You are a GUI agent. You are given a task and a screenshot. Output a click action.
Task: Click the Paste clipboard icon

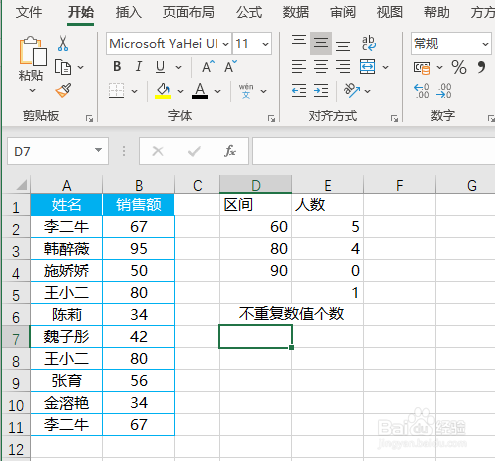click(x=33, y=51)
